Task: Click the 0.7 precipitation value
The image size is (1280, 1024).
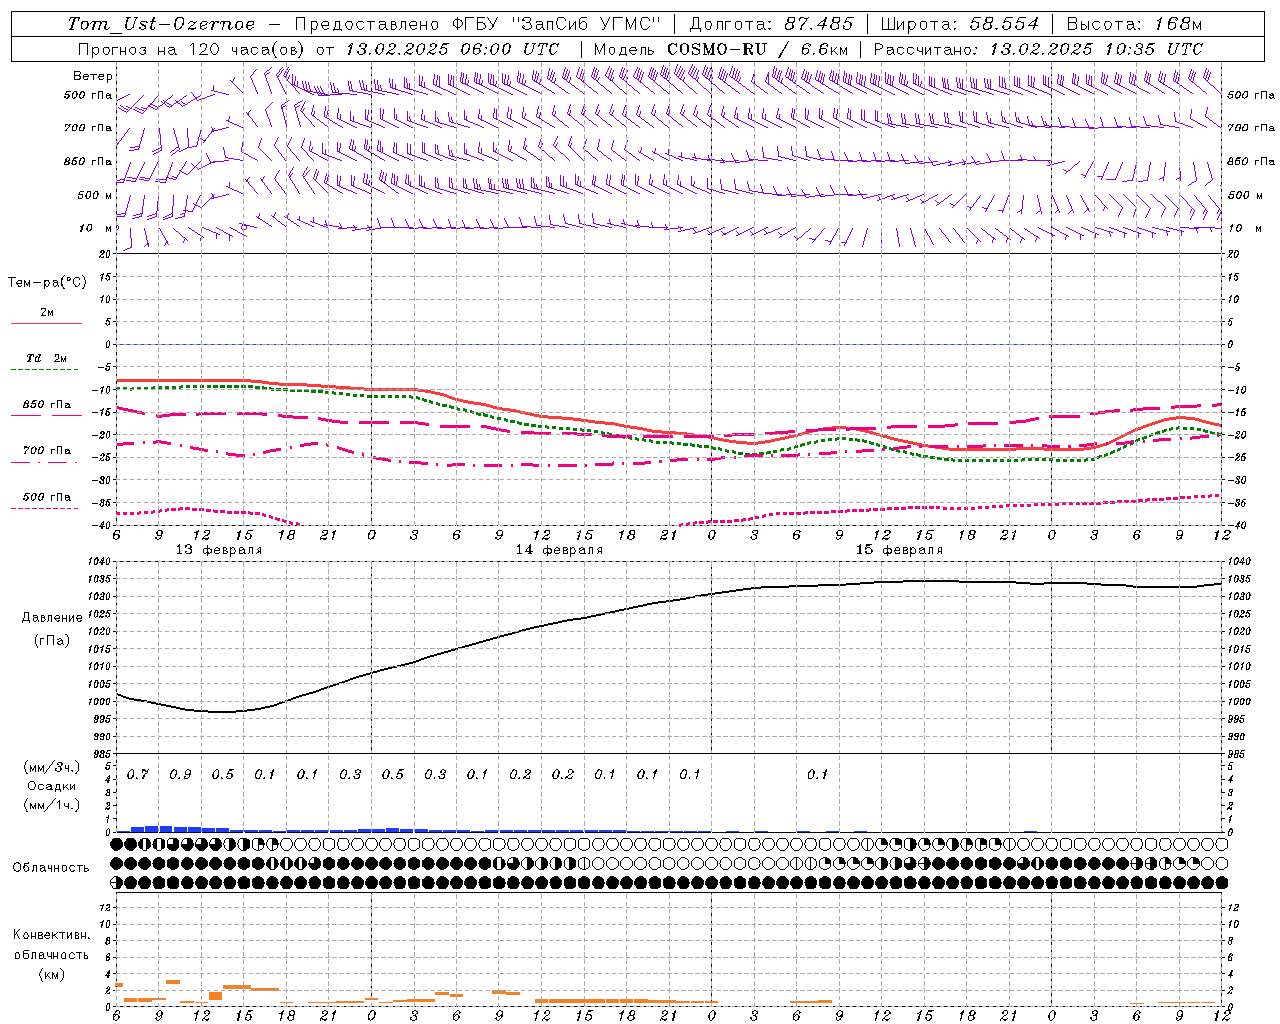Action: pos(138,775)
